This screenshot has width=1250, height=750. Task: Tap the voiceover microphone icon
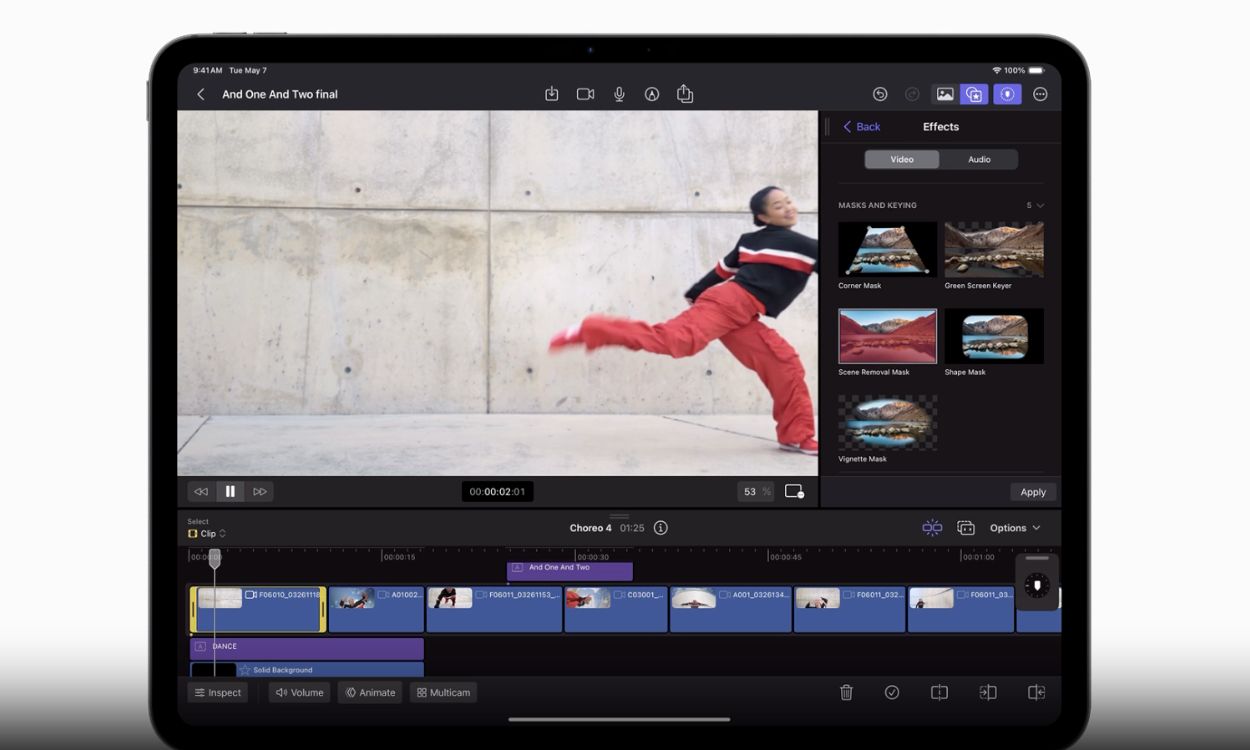pyautogui.click(x=619, y=94)
